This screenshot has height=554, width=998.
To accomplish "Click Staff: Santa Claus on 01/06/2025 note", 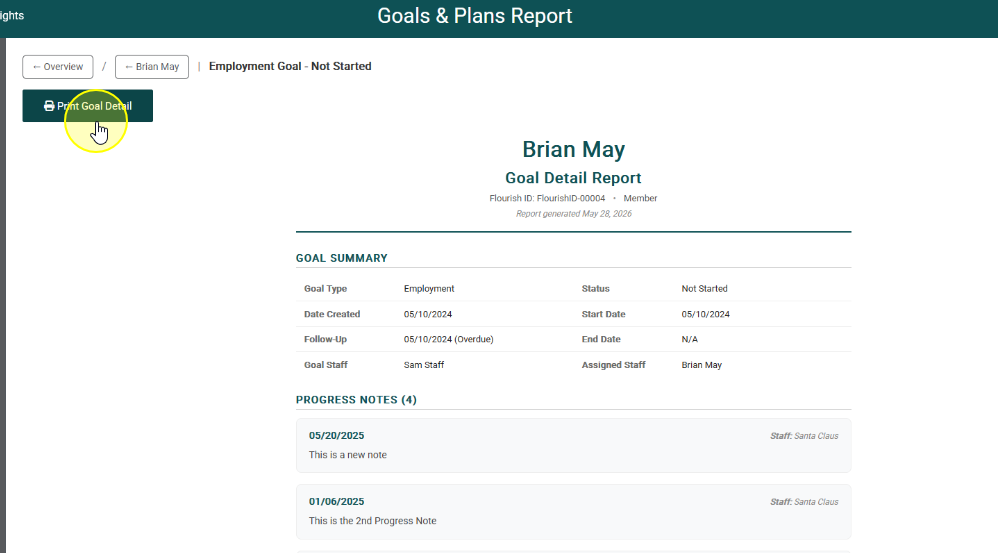I will click(x=804, y=502).
